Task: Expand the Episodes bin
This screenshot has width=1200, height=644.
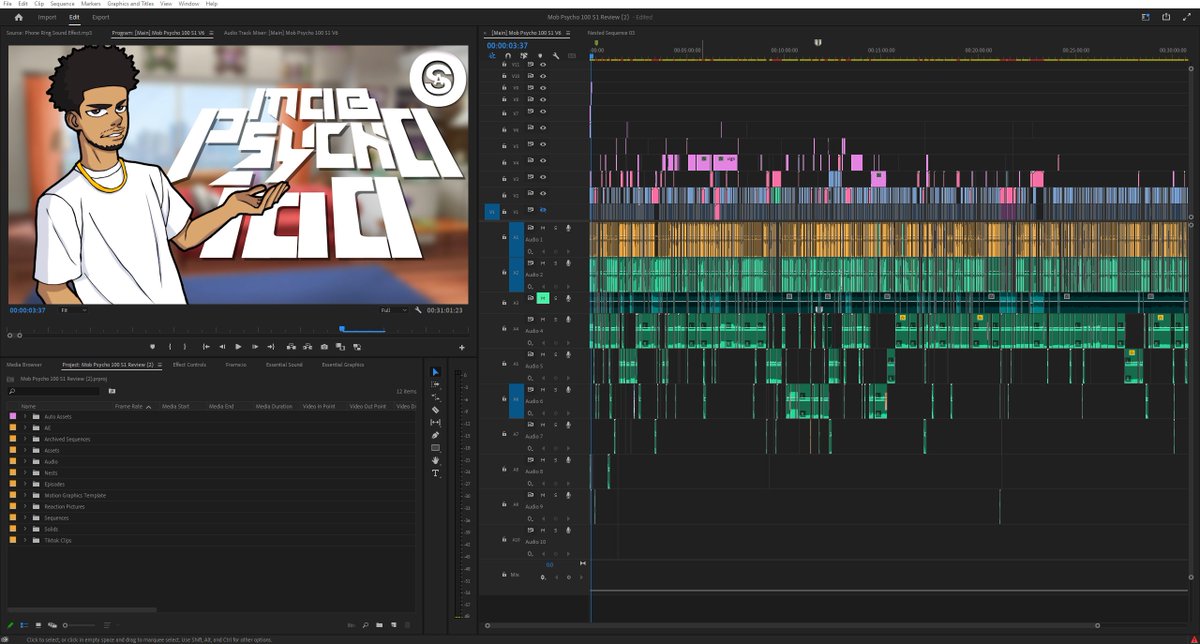Action: click(25, 484)
